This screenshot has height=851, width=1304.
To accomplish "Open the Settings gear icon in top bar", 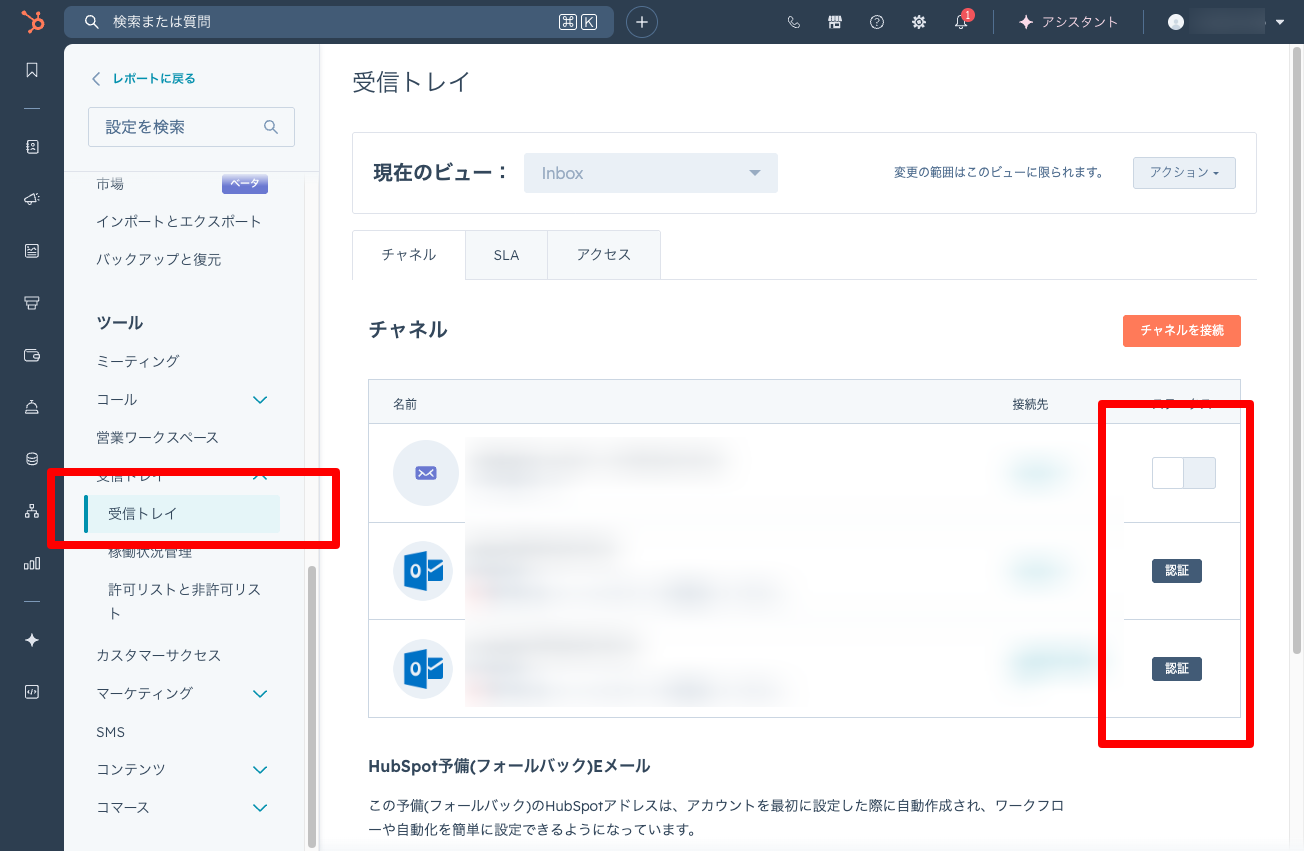I will coord(919,22).
